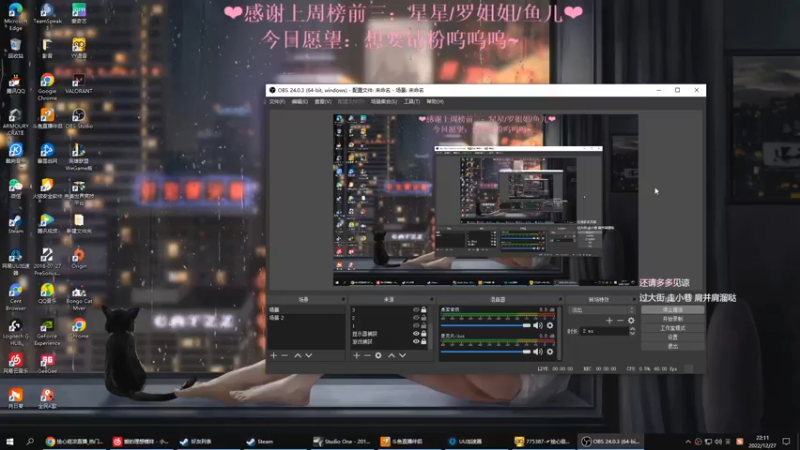Move scene down in Scenes panel
Viewport: 800px width, 450px height.
309,355
